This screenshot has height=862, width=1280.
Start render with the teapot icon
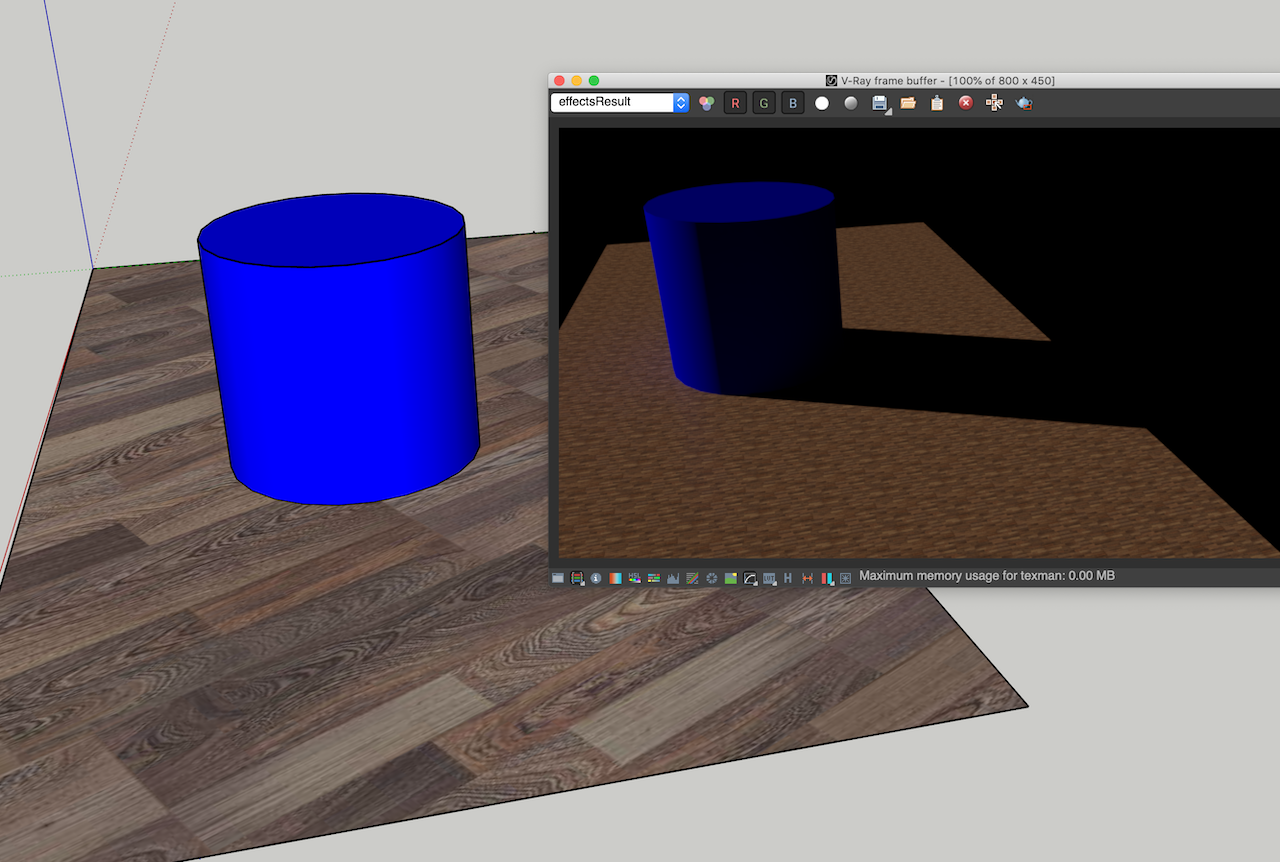(x=1024, y=103)
